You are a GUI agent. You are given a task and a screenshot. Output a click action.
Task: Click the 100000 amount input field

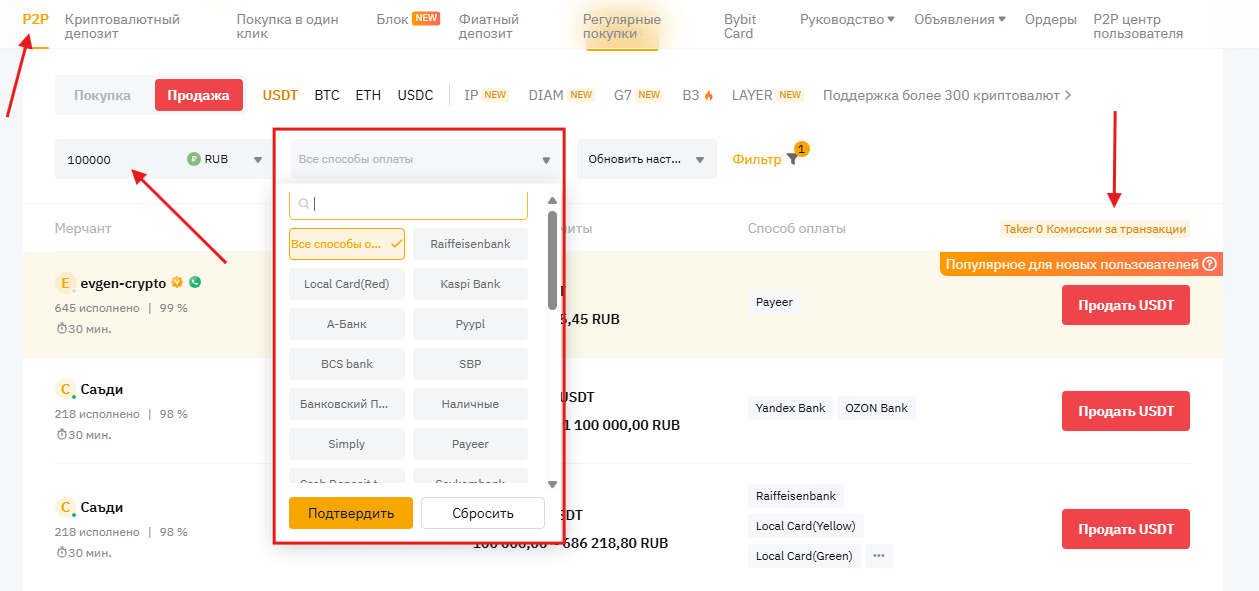tap(120, 160)
